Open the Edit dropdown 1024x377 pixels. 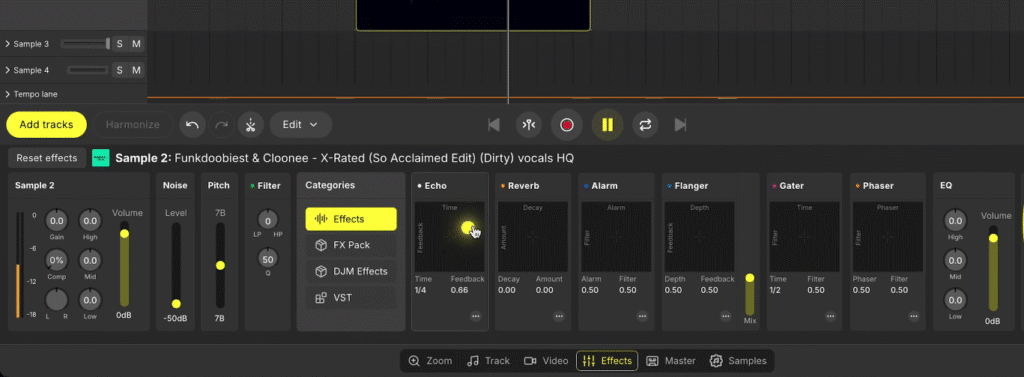[300, 124]
